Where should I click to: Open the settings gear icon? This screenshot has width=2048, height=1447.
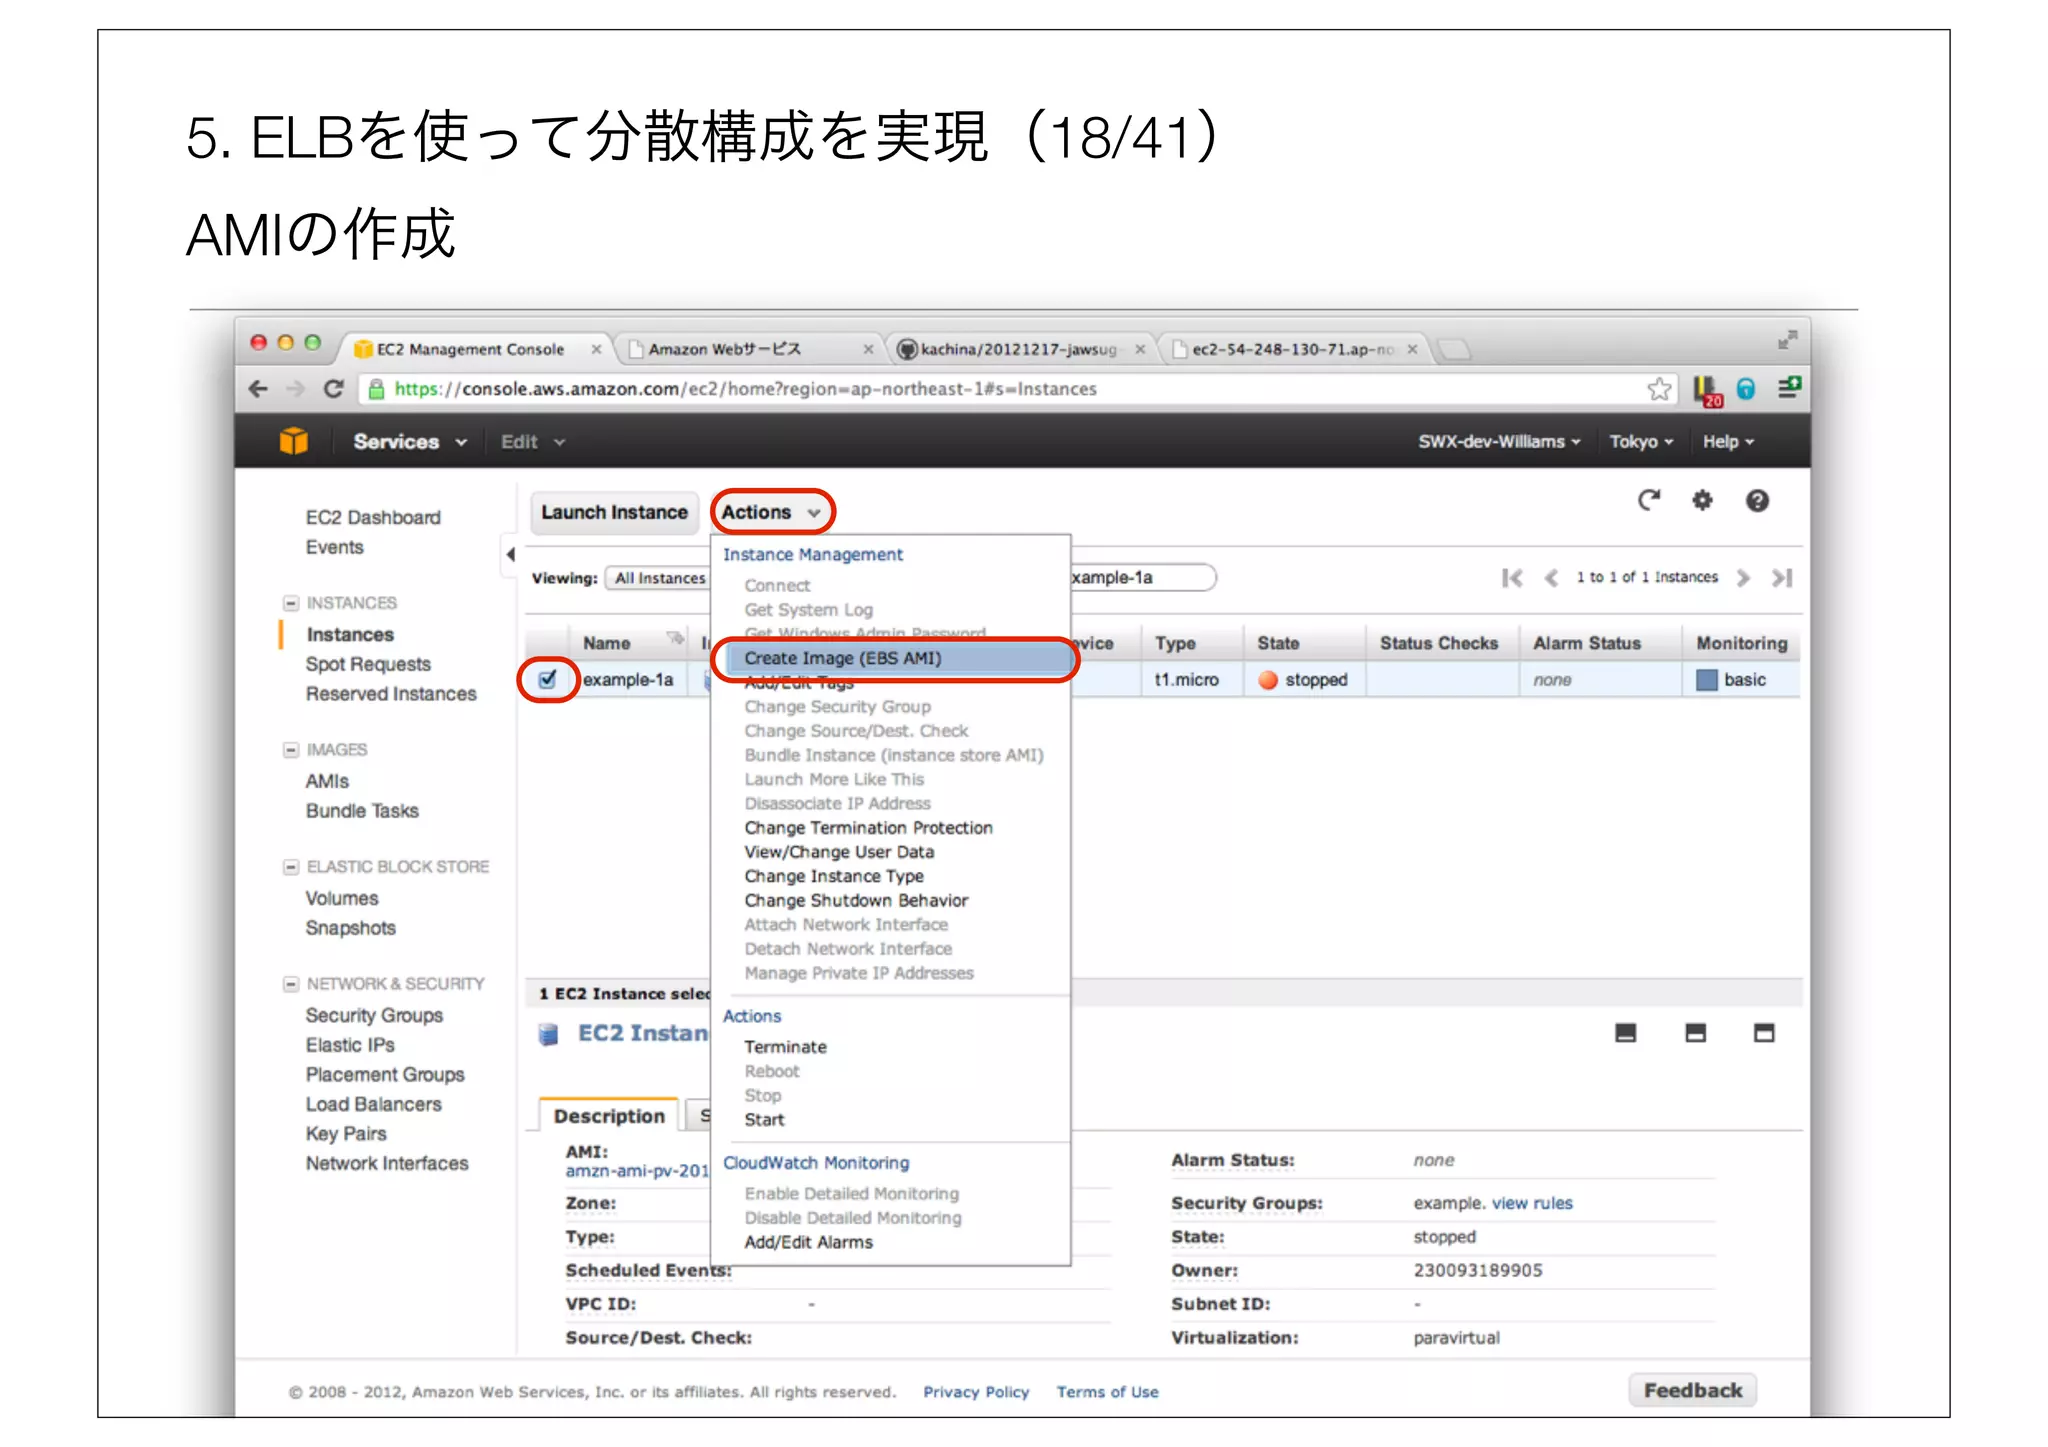[x=1702, y=500]
